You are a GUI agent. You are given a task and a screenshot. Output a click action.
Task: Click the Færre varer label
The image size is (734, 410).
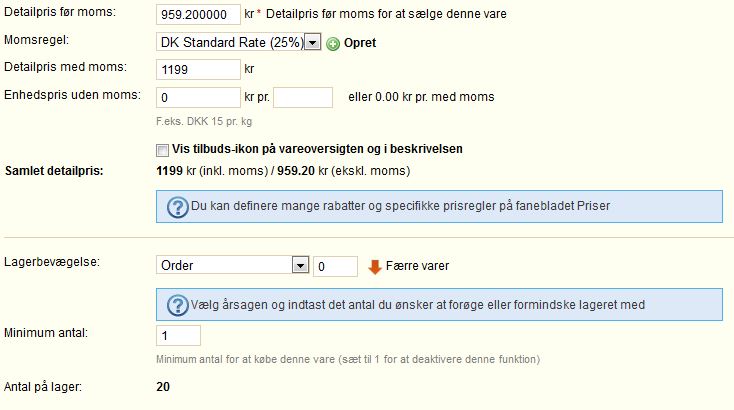(417, 266)
